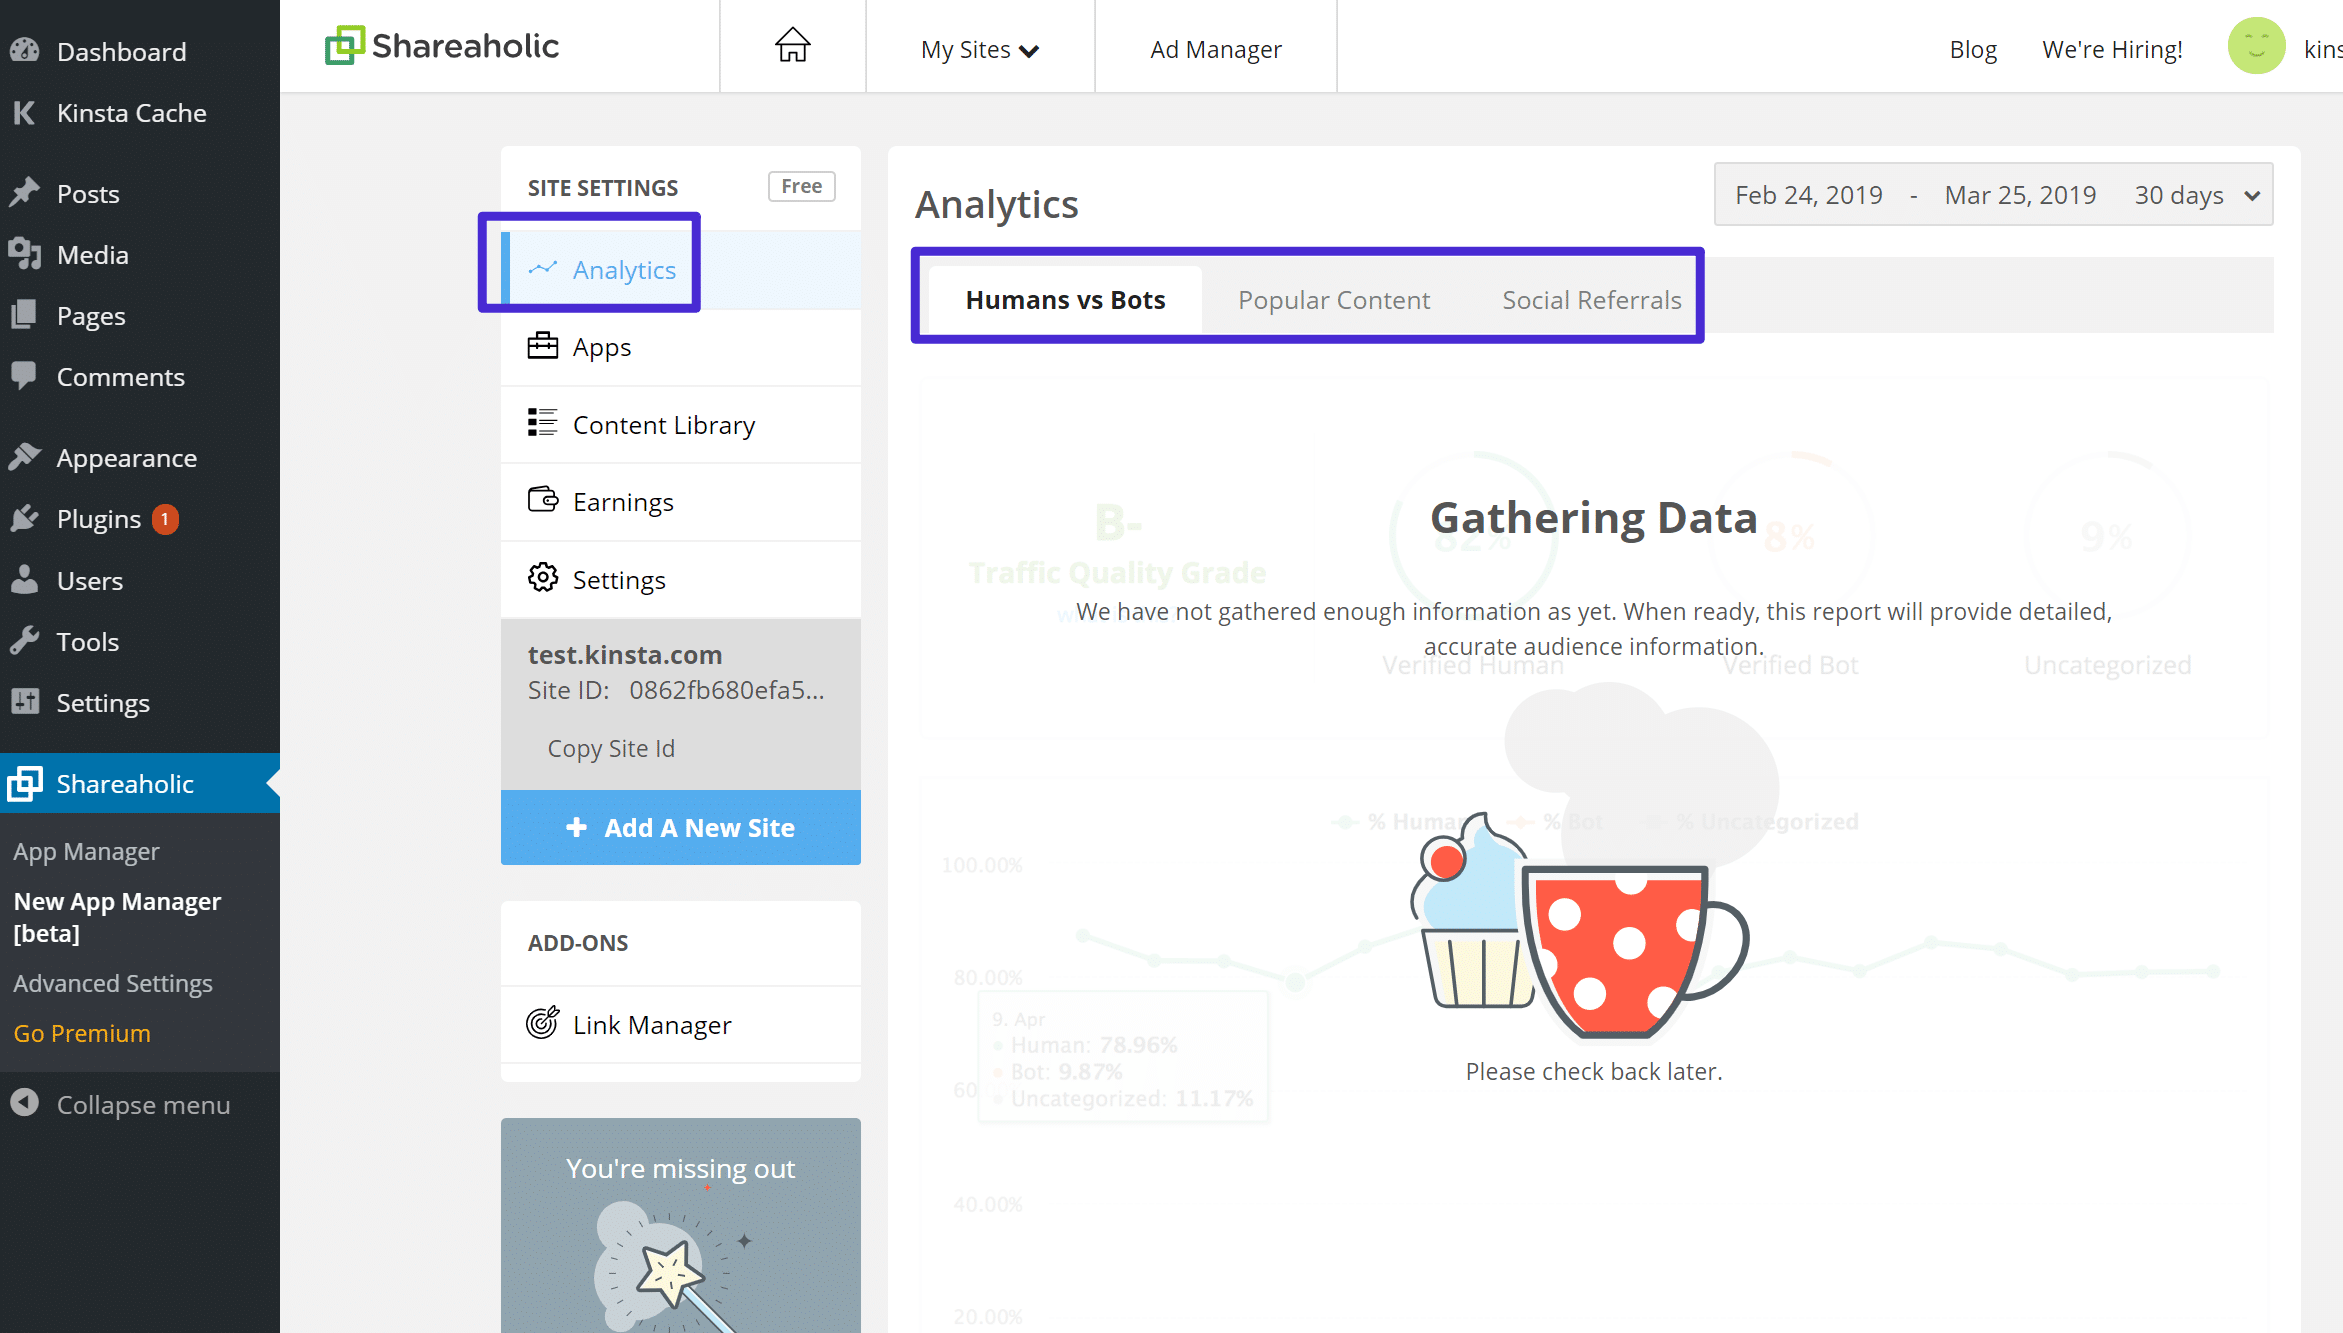This screenshot has height=1333, width=2343.
Task: Click the Apps icon in Site Settings
Action: click(544, 346)
